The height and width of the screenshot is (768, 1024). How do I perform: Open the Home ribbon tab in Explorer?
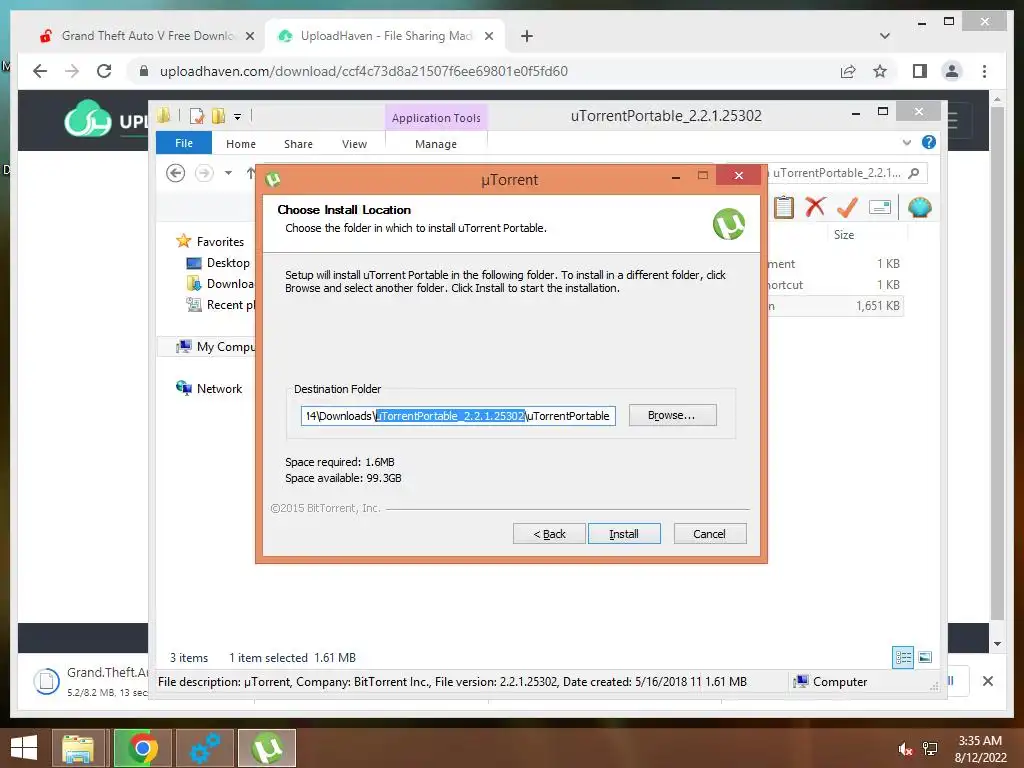coord(240,144)
